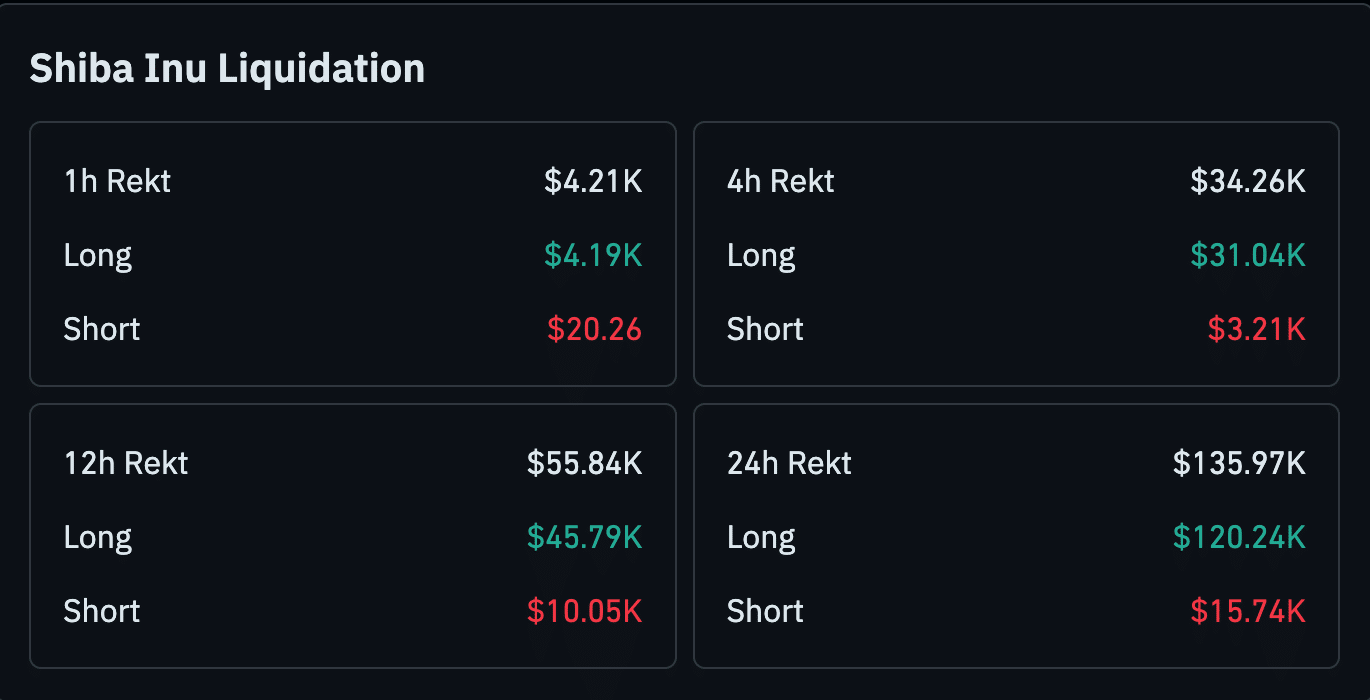Click the 1h Short value $20.26
The width and height of the screenshot is (1370, 700).
pos(594,329)
